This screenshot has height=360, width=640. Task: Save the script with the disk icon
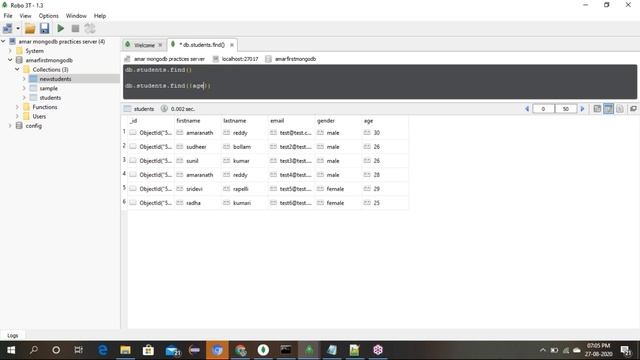(44, 28)
